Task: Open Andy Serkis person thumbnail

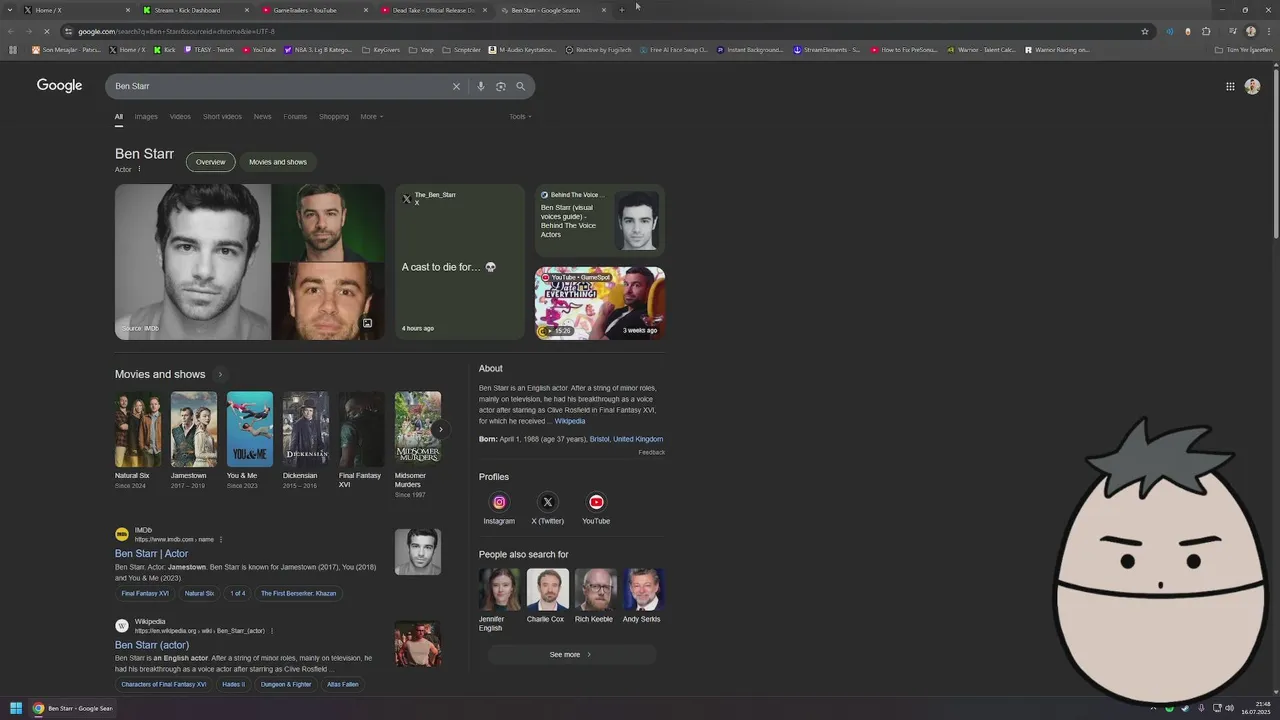Action: (642, 589)
